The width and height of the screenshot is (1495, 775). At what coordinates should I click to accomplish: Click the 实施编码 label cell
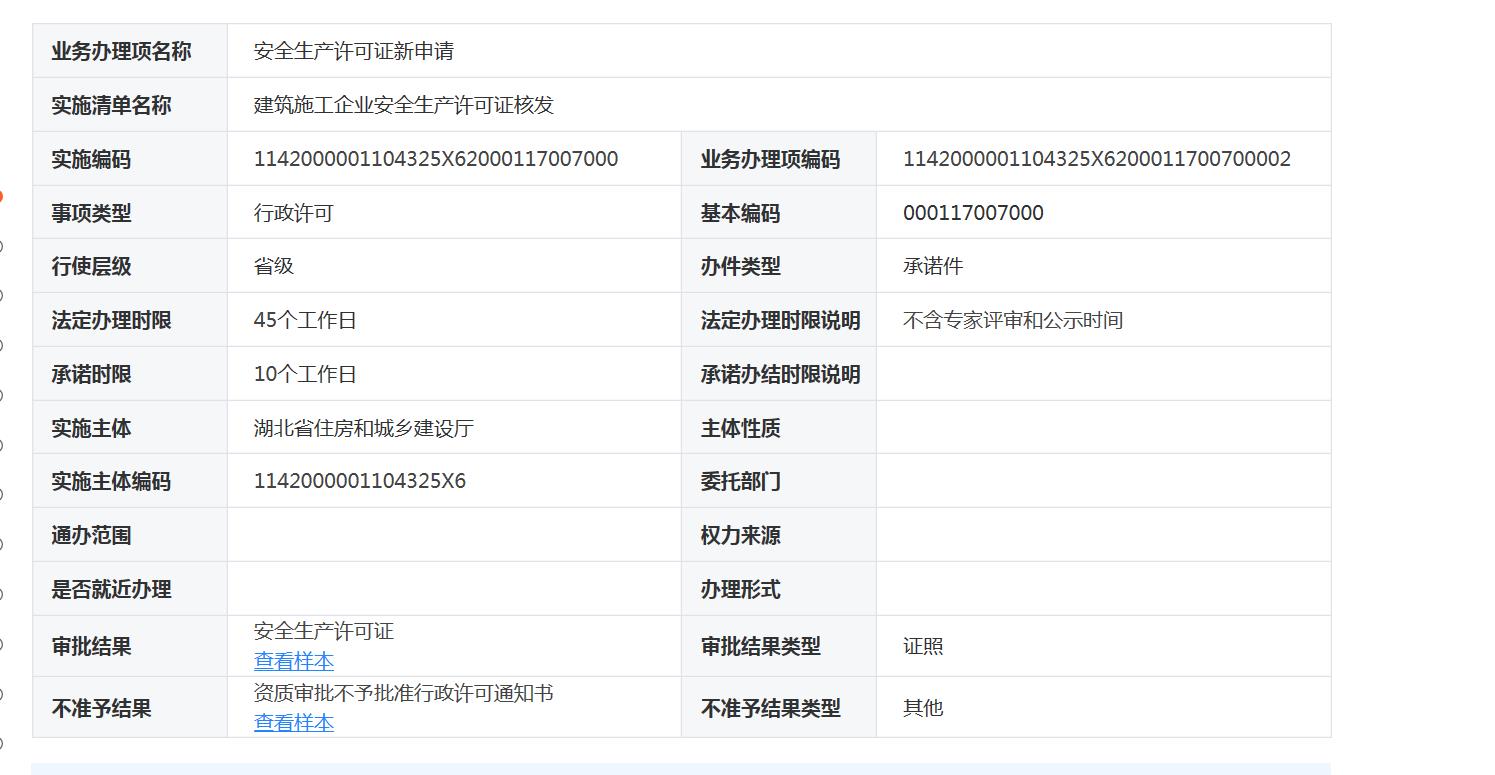tap(130, 159)
